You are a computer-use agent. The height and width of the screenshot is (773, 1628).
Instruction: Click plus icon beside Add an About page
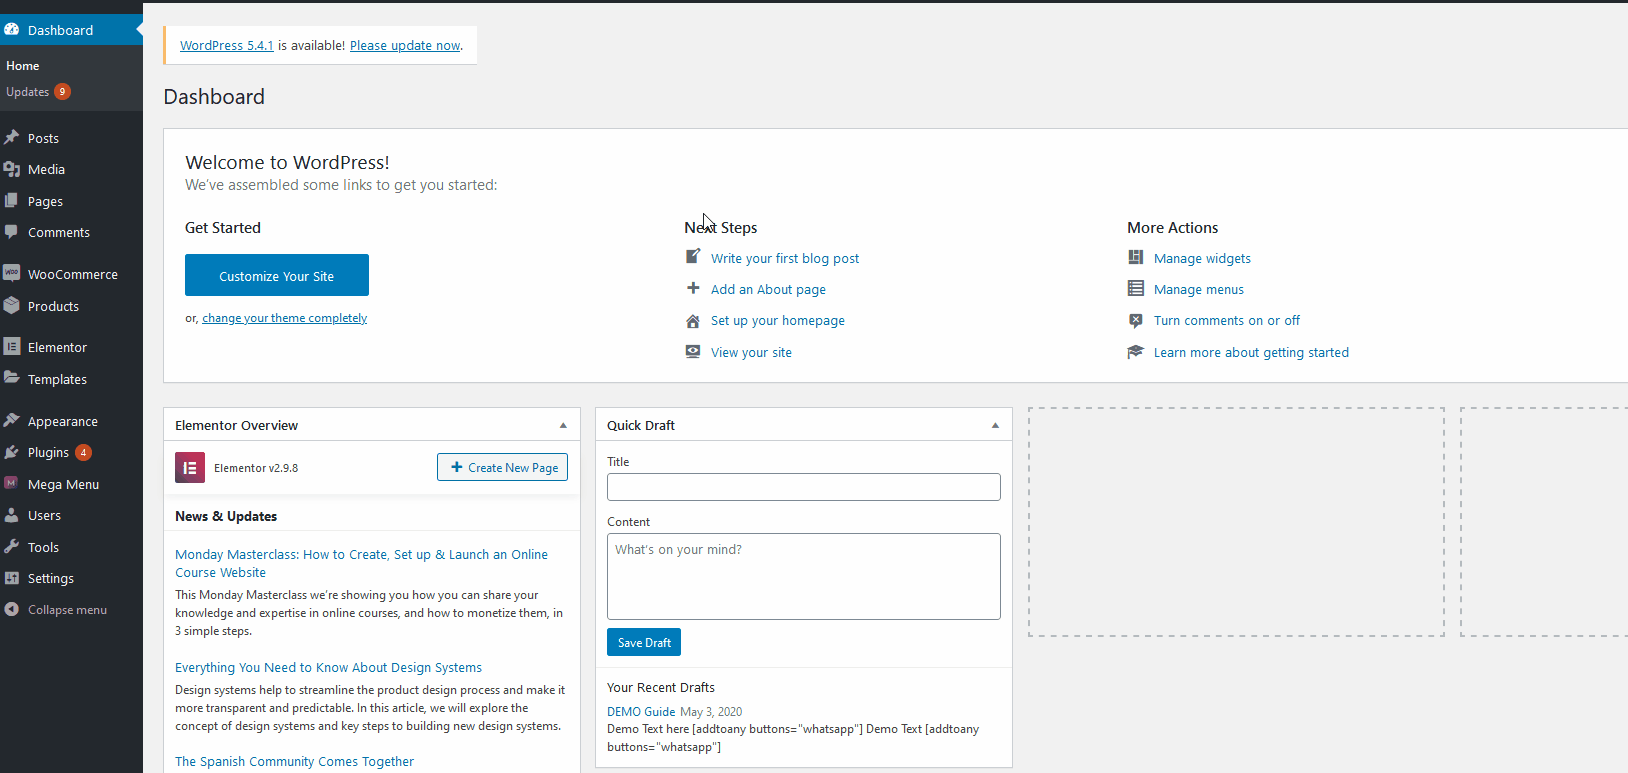[x=693, y=288]
